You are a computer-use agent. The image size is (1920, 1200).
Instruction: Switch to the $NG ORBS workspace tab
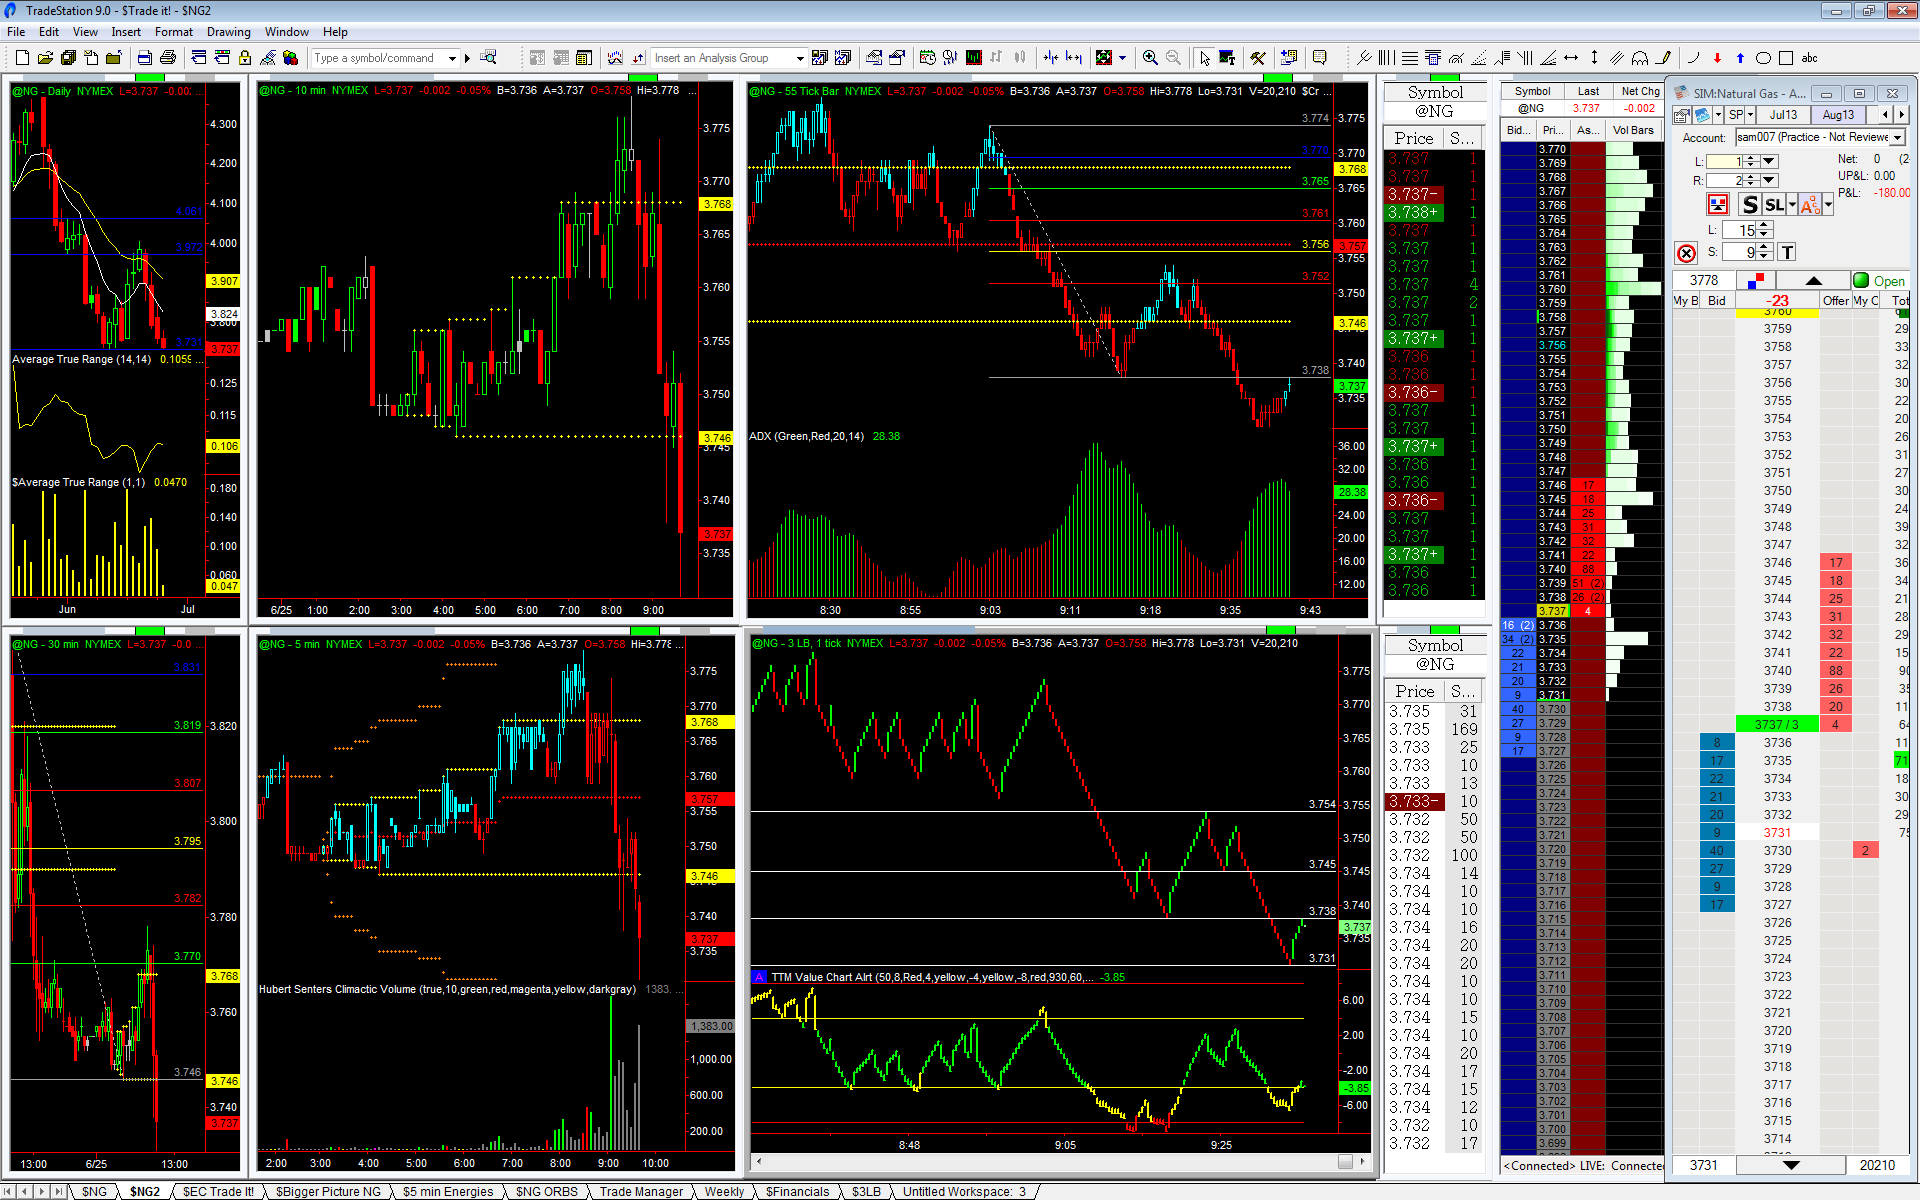point(546,1191)
